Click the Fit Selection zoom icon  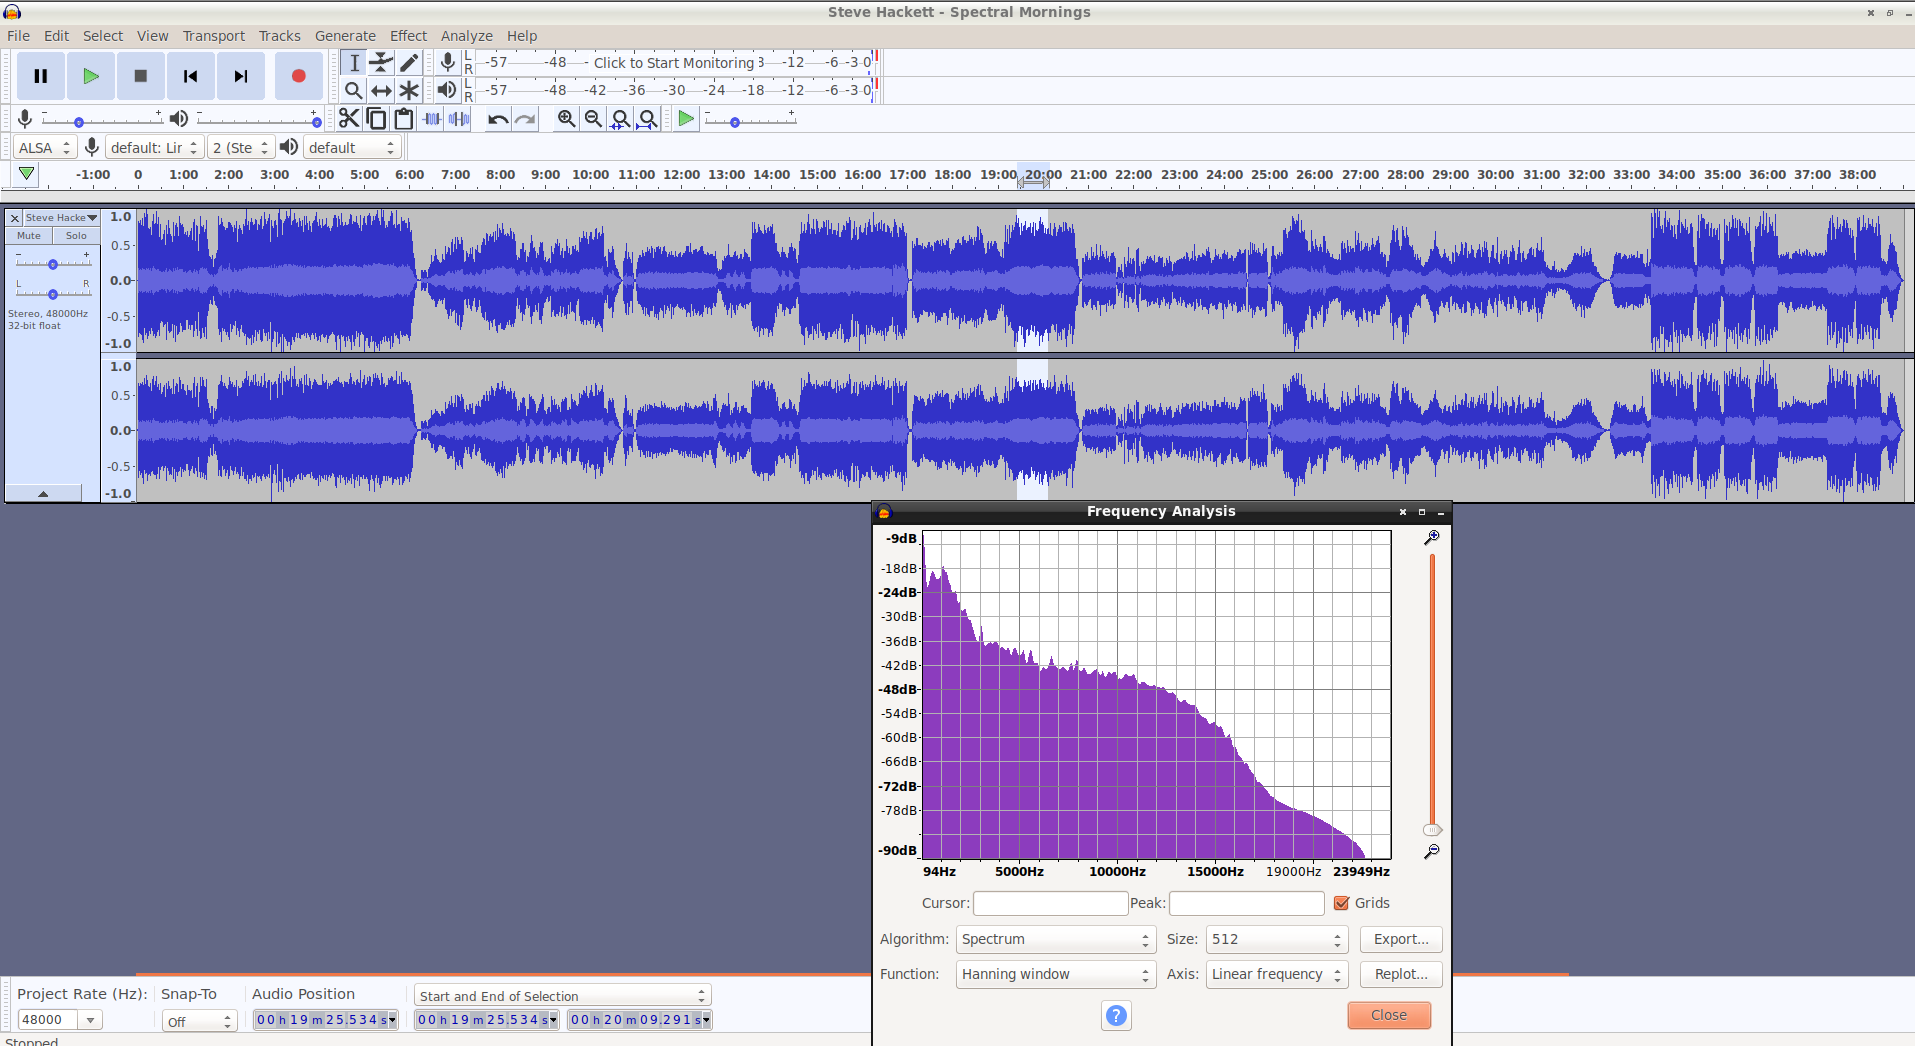coord(621,119)
